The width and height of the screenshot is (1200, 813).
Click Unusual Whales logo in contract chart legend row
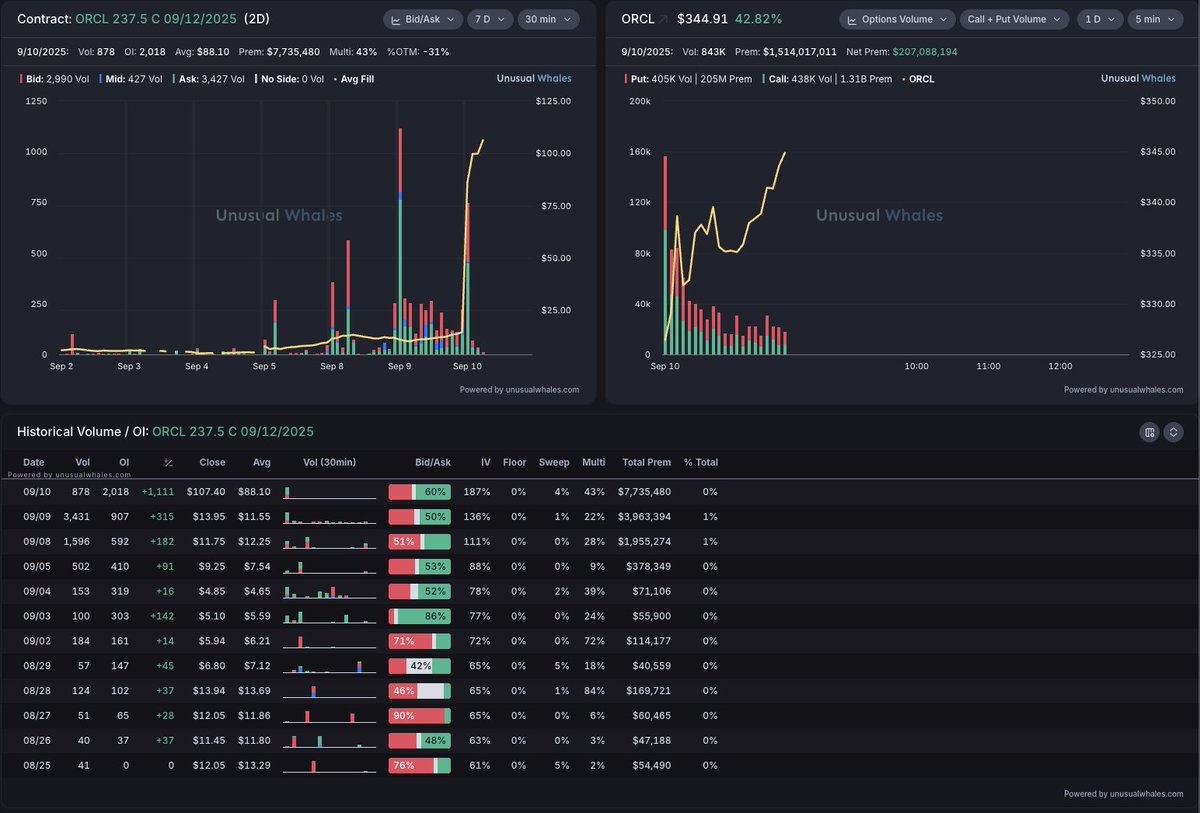(x=536, y=78)
